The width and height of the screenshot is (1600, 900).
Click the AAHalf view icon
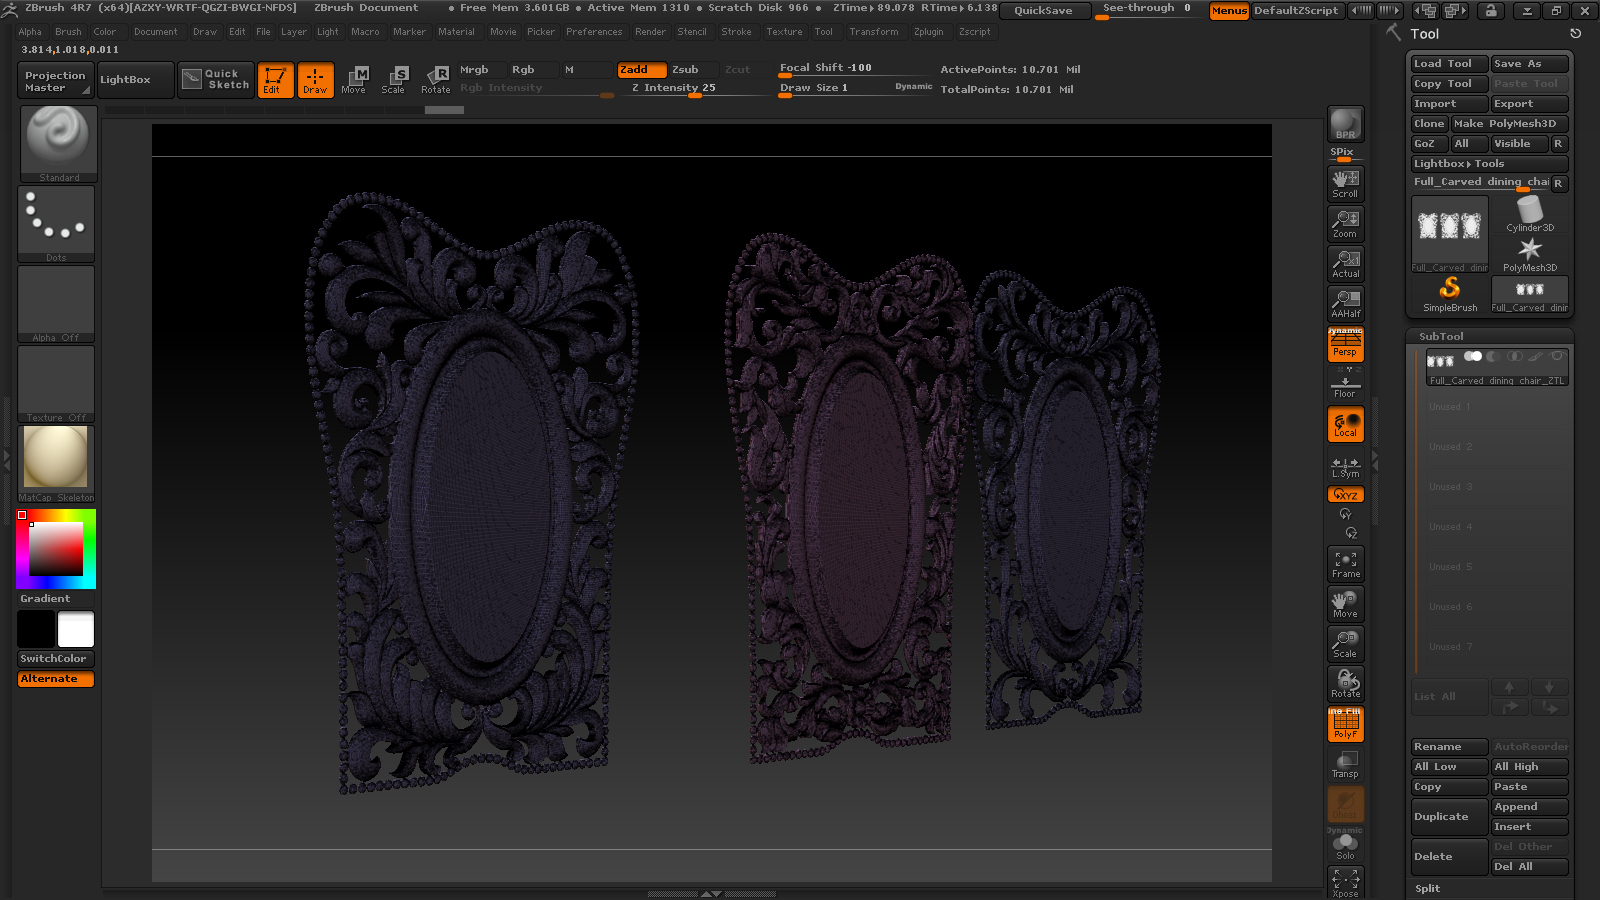coord(1345,304)
